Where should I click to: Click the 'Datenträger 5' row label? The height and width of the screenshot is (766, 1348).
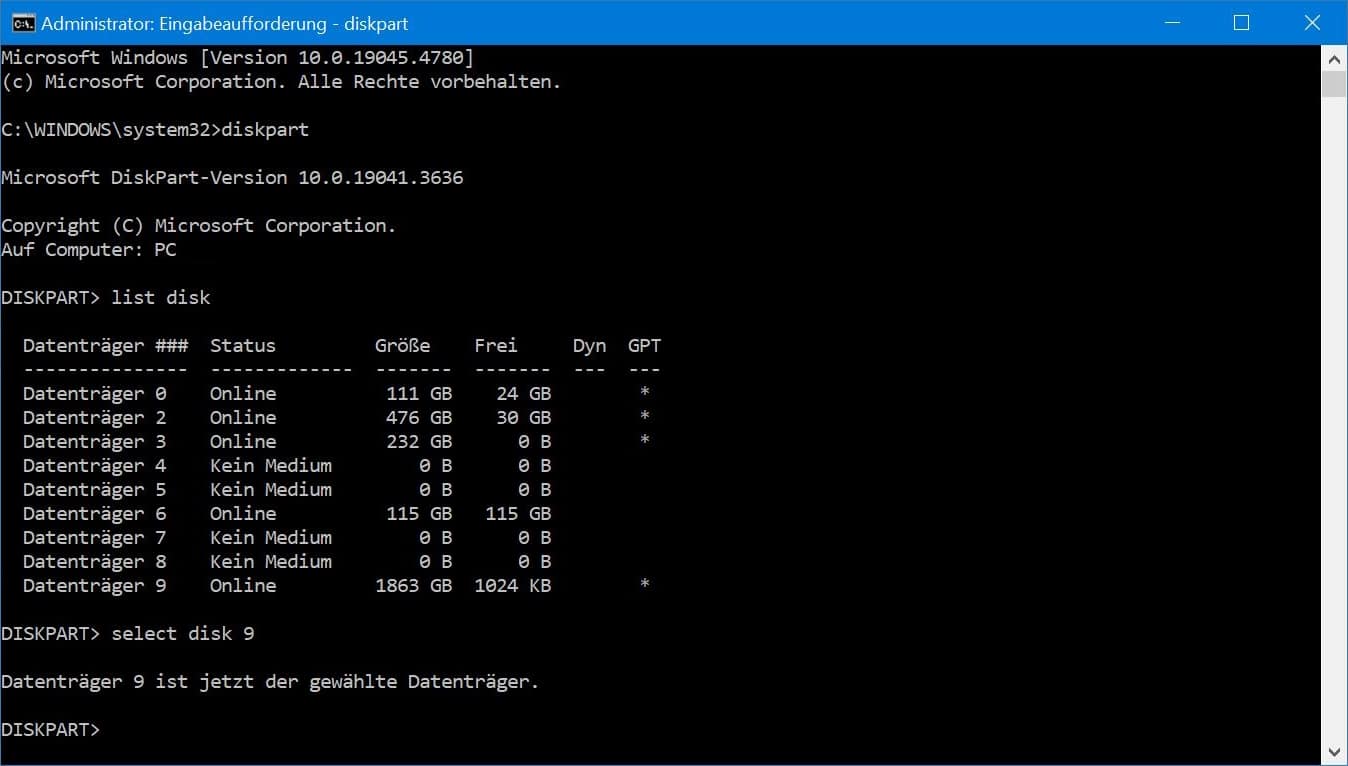(x=95, y=490)
